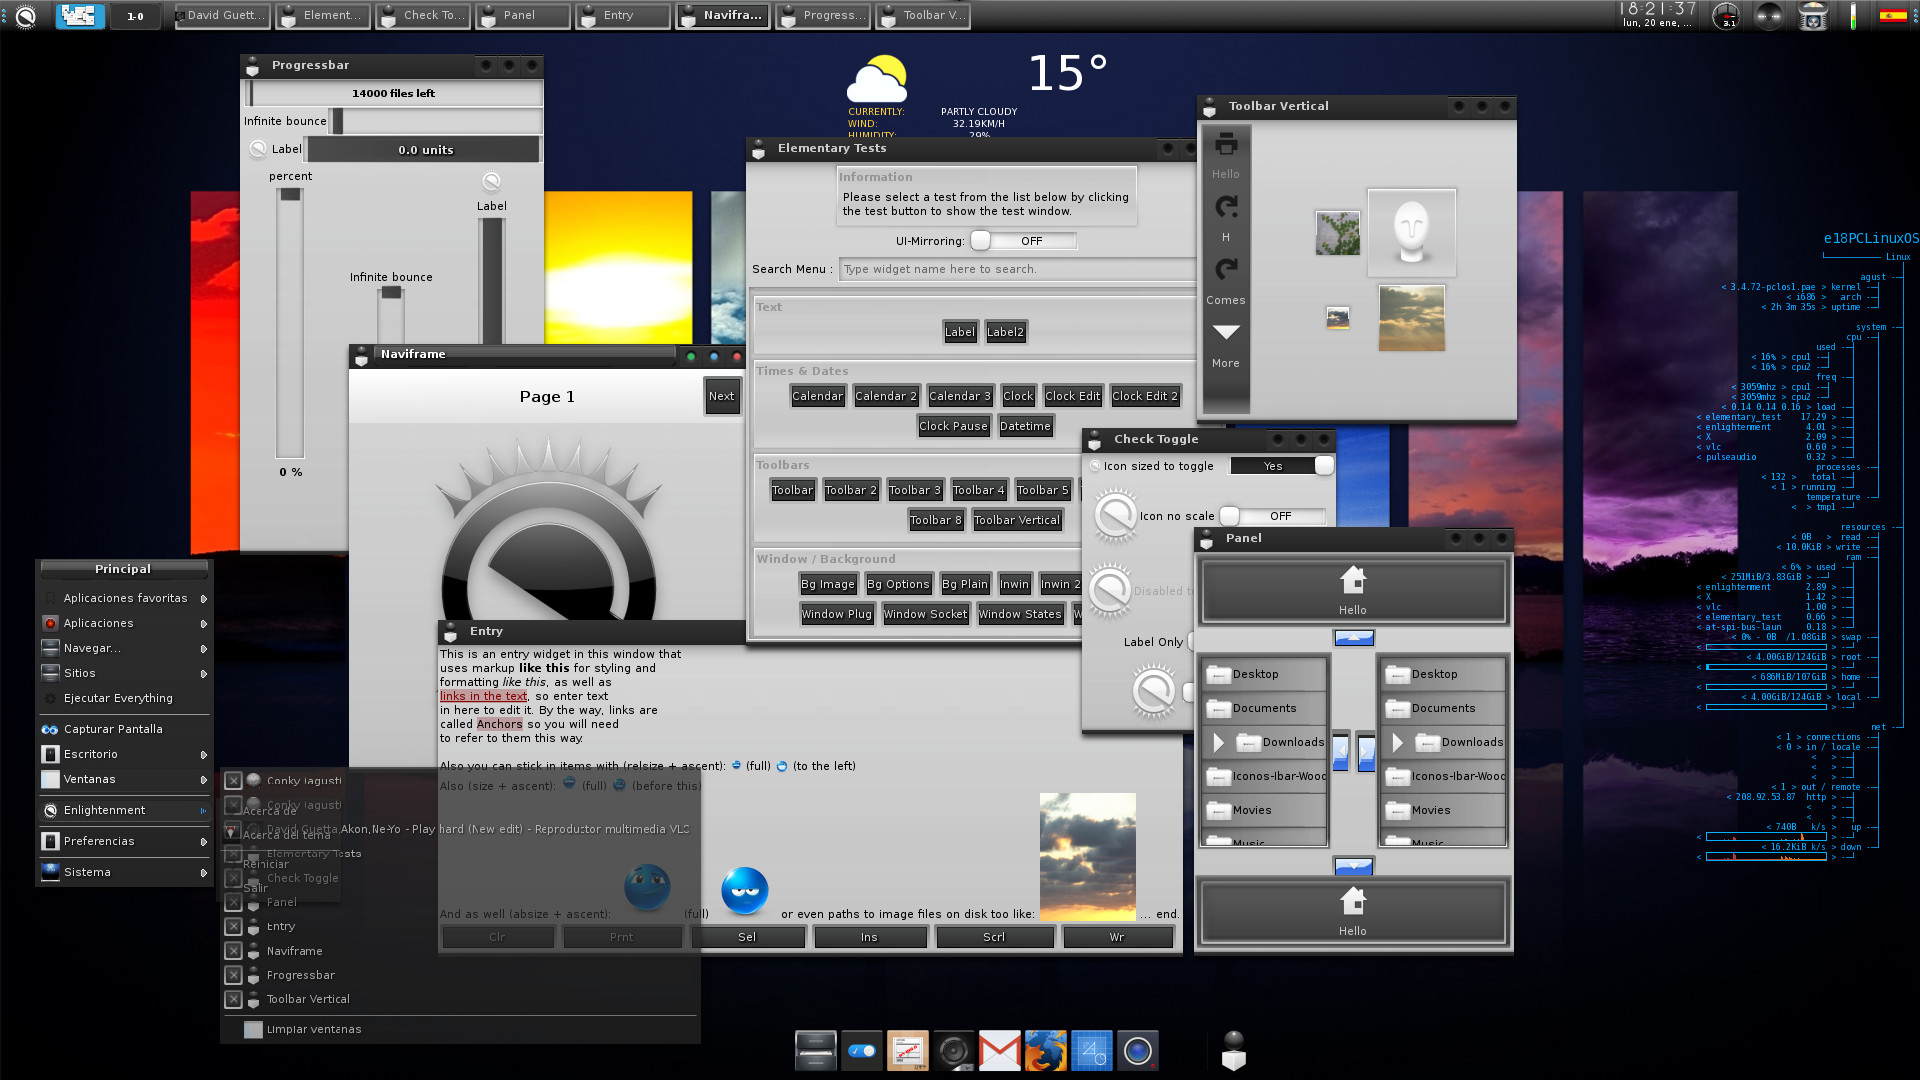Click the Enlightenment start menu icon
The height and width of the screenshot is (1080, 1920).
click(x=26, y=15)
